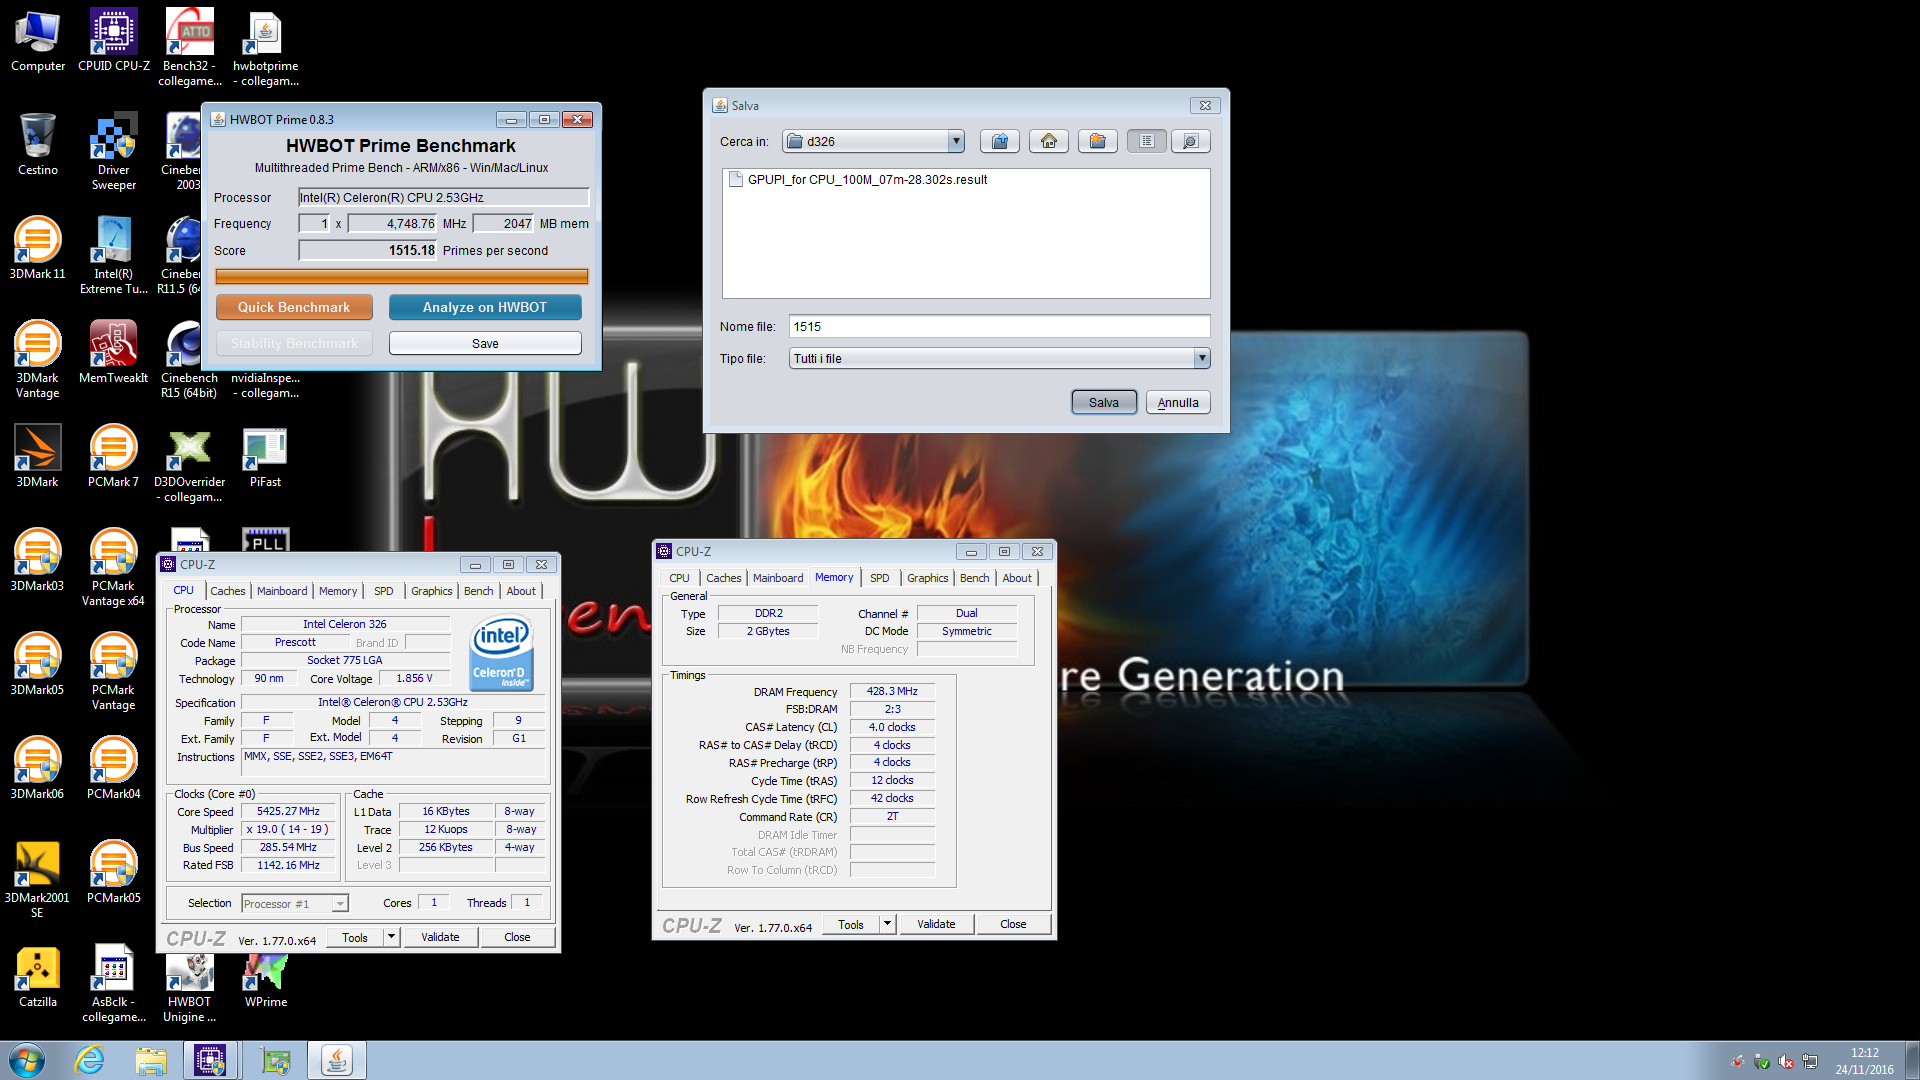Create new folder in Salva dialog

click(1098, 141)
